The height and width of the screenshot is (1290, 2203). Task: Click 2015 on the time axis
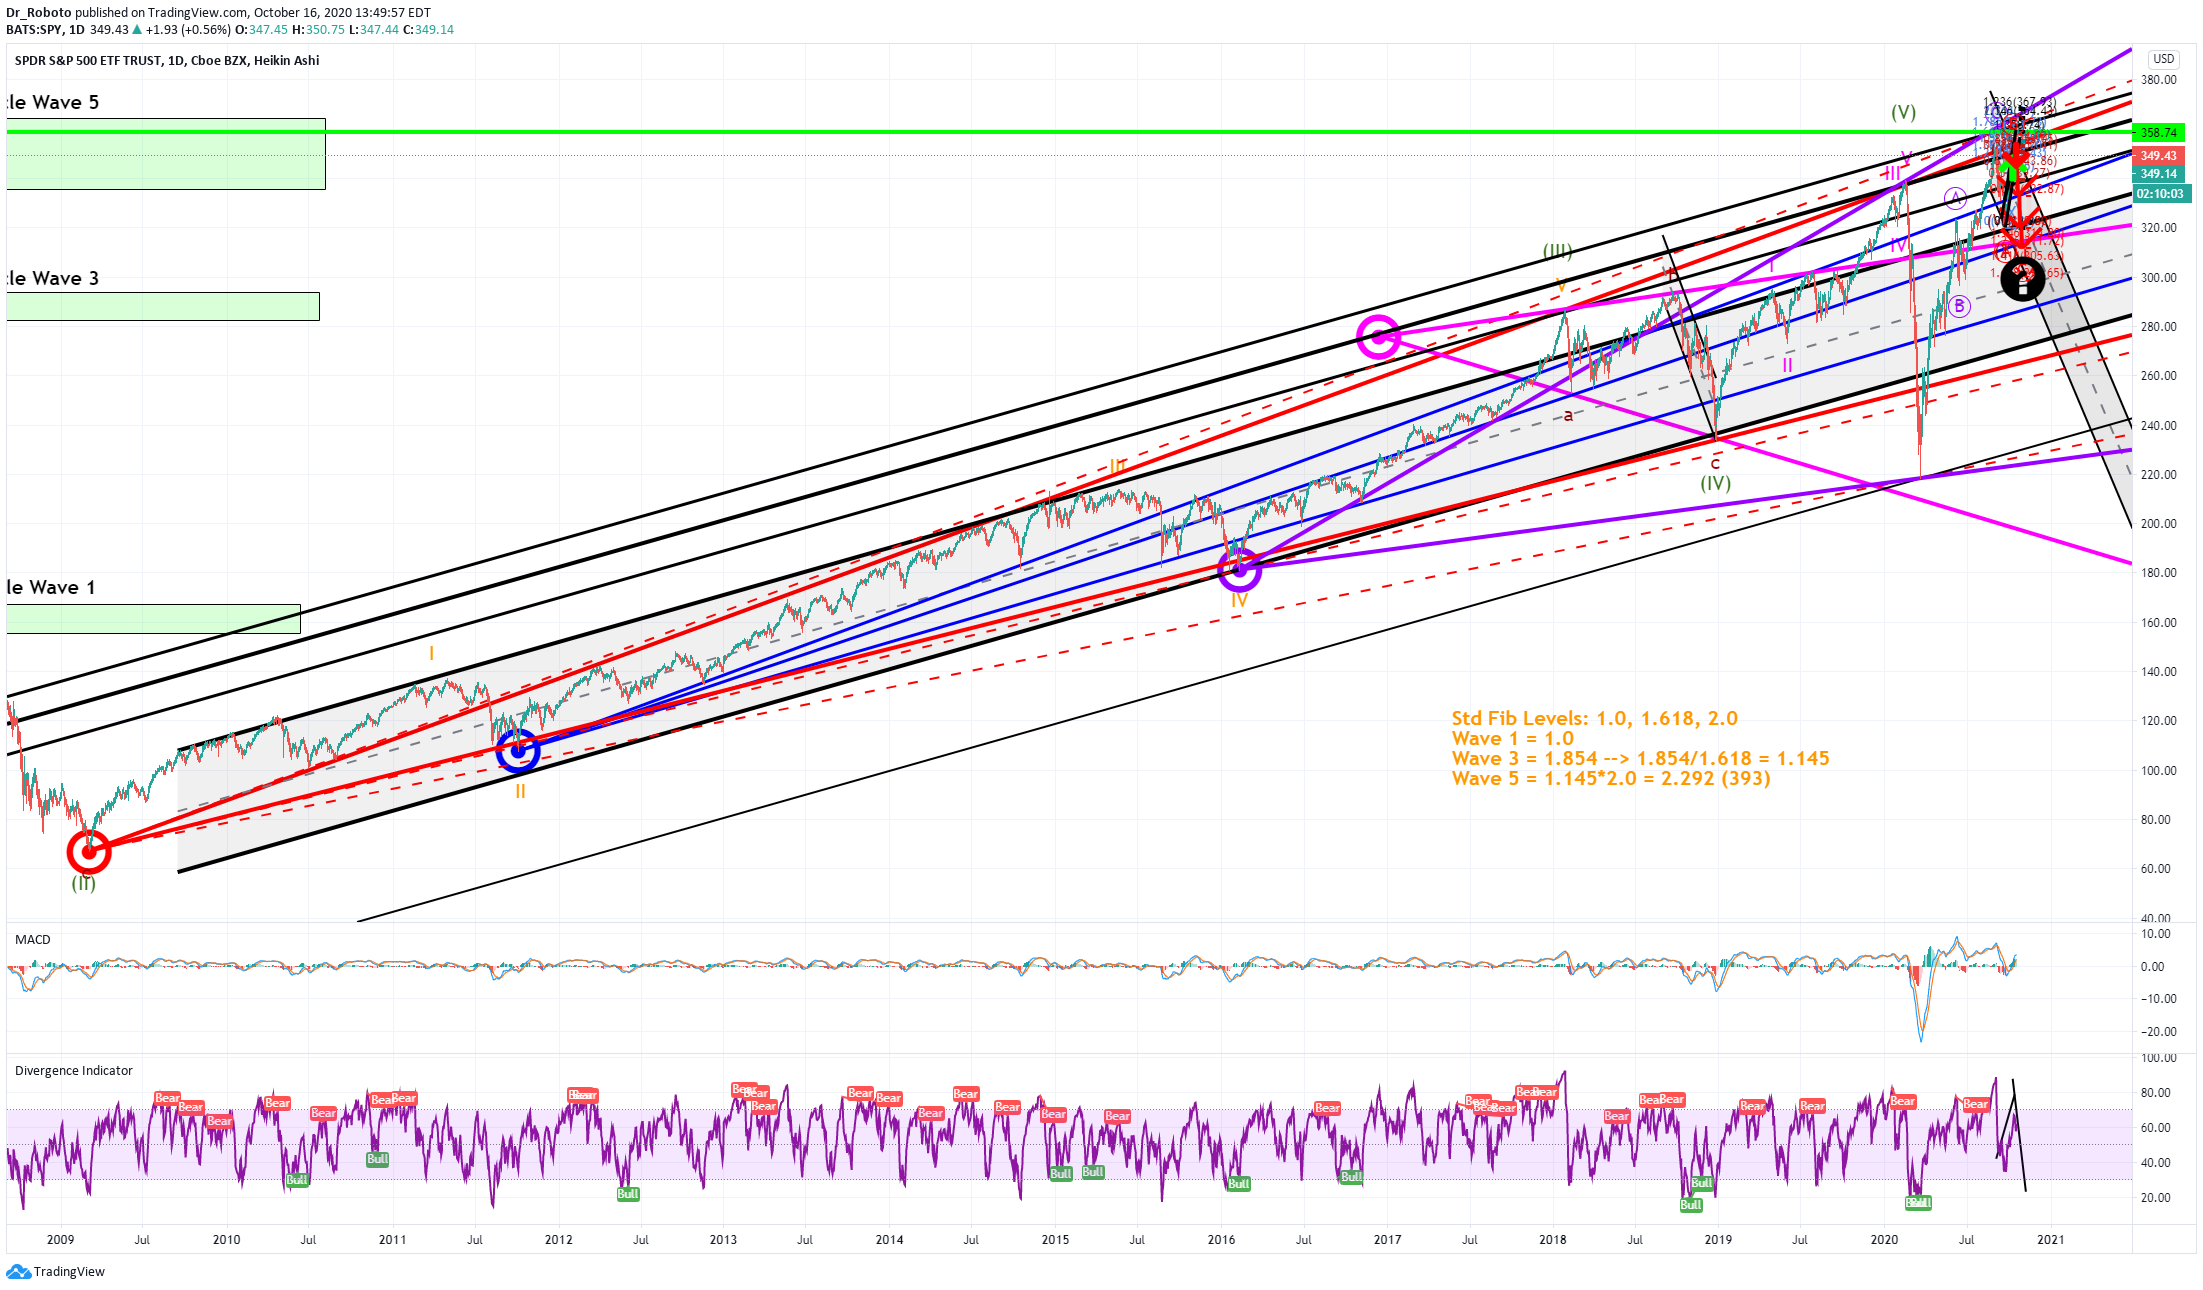1055,1239
